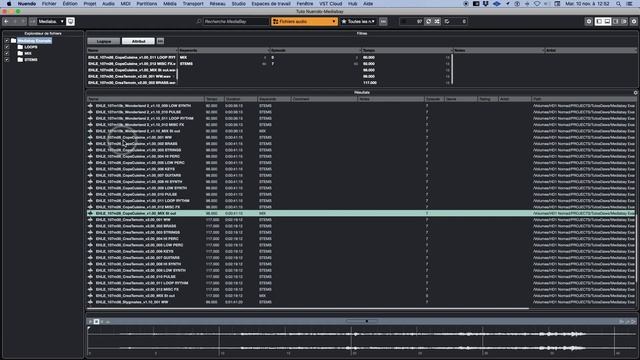The width and height of the screenshot is (640, 360).
Task: Select the CopaCuisine_v1.00_002 BRASS result row
Action: [361, 144]
